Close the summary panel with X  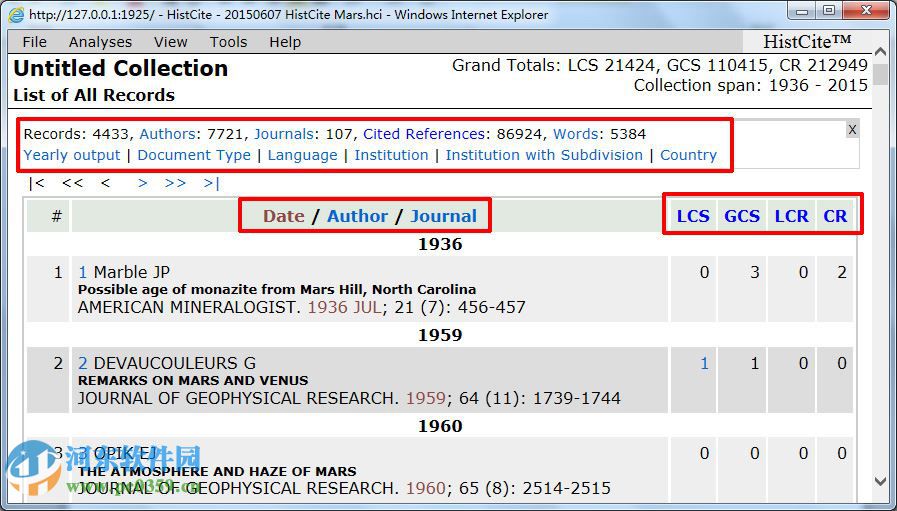pyautogui.click(x=852, y=130)
